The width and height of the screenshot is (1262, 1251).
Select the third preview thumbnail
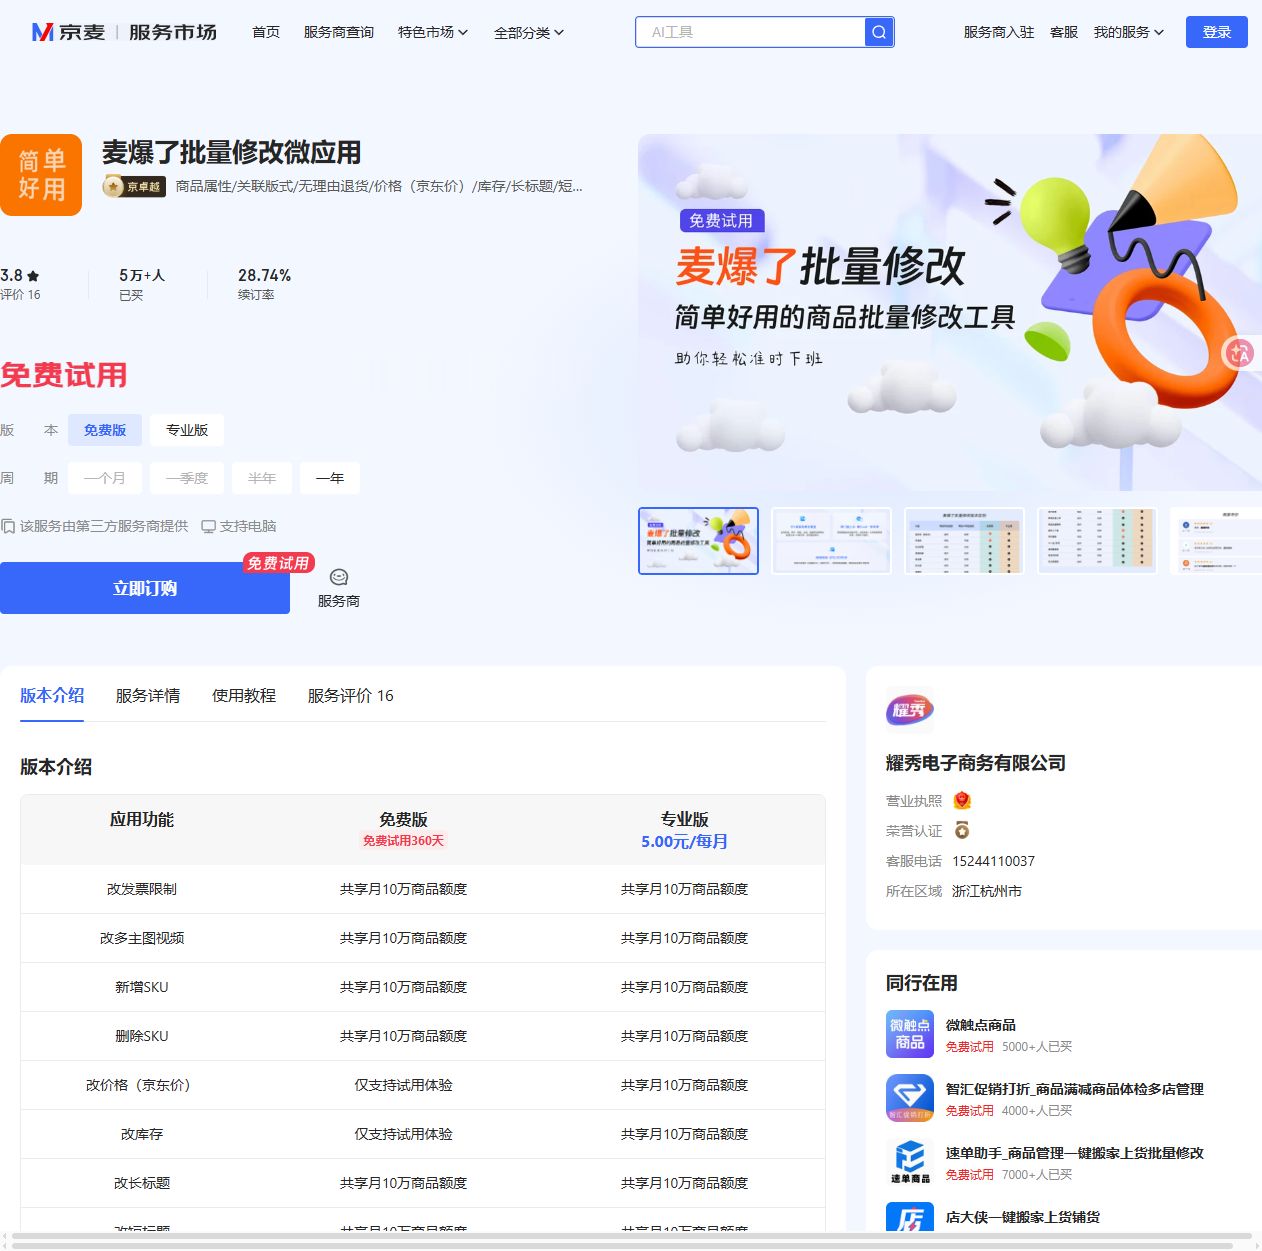click(964, 541)
